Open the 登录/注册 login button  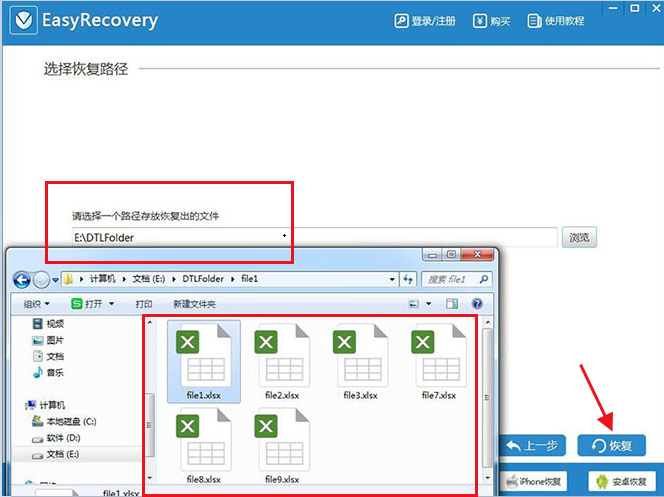click(425, 21)
